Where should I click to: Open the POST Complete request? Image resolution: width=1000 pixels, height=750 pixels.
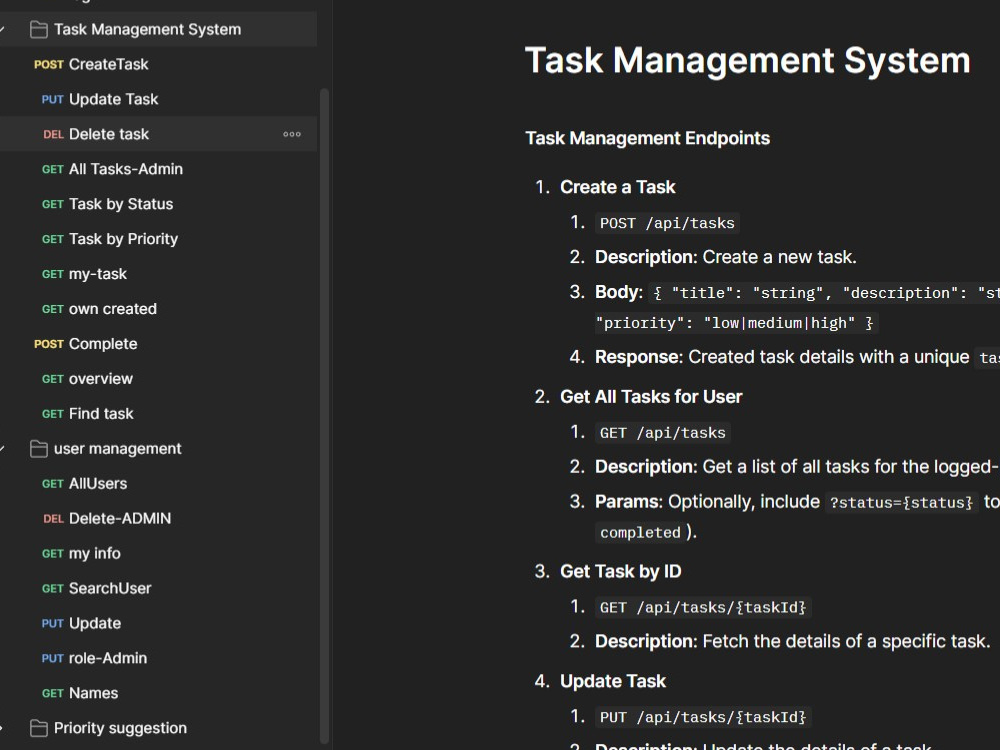pos(158,344)
